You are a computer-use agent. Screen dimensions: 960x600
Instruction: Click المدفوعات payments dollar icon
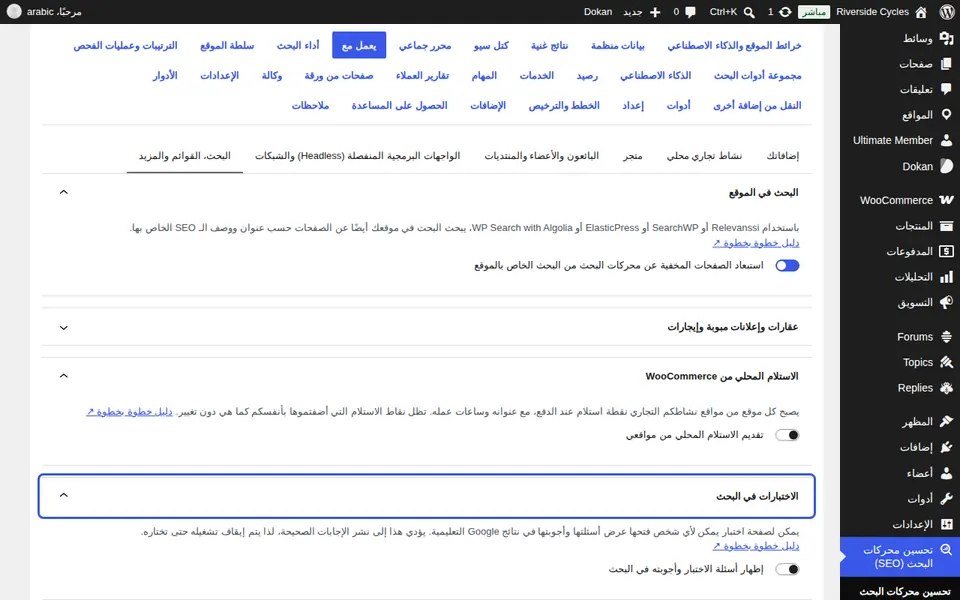(x=946, y=252)
